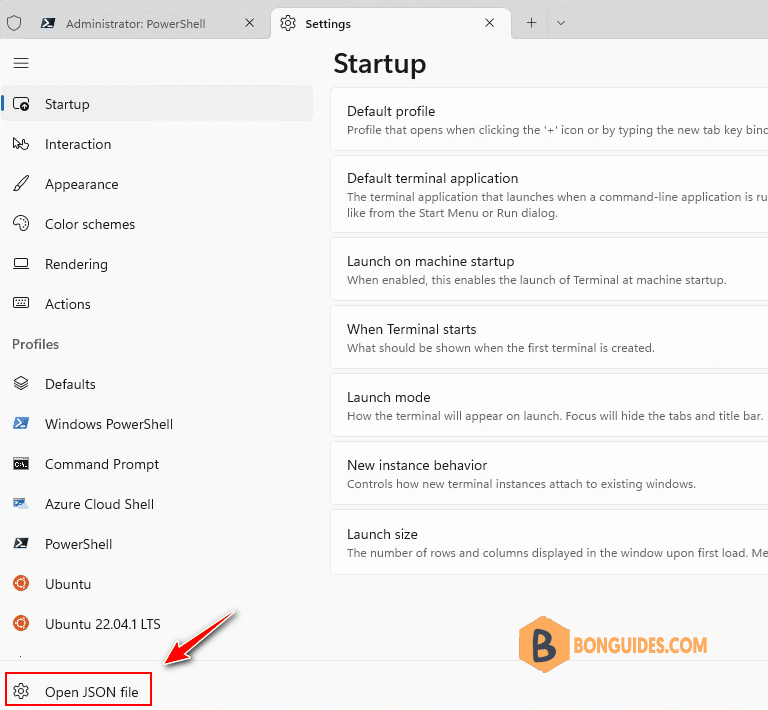This screenshot has width=768, height=710.
Task: Expand Default terminal application setting
Action: 549,194
